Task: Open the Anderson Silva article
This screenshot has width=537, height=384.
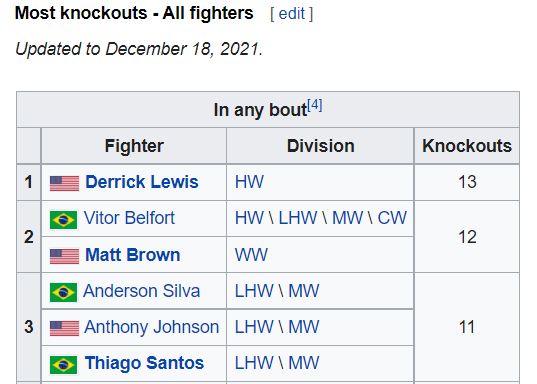Action: pyautogui.click(x=142, y=291)
